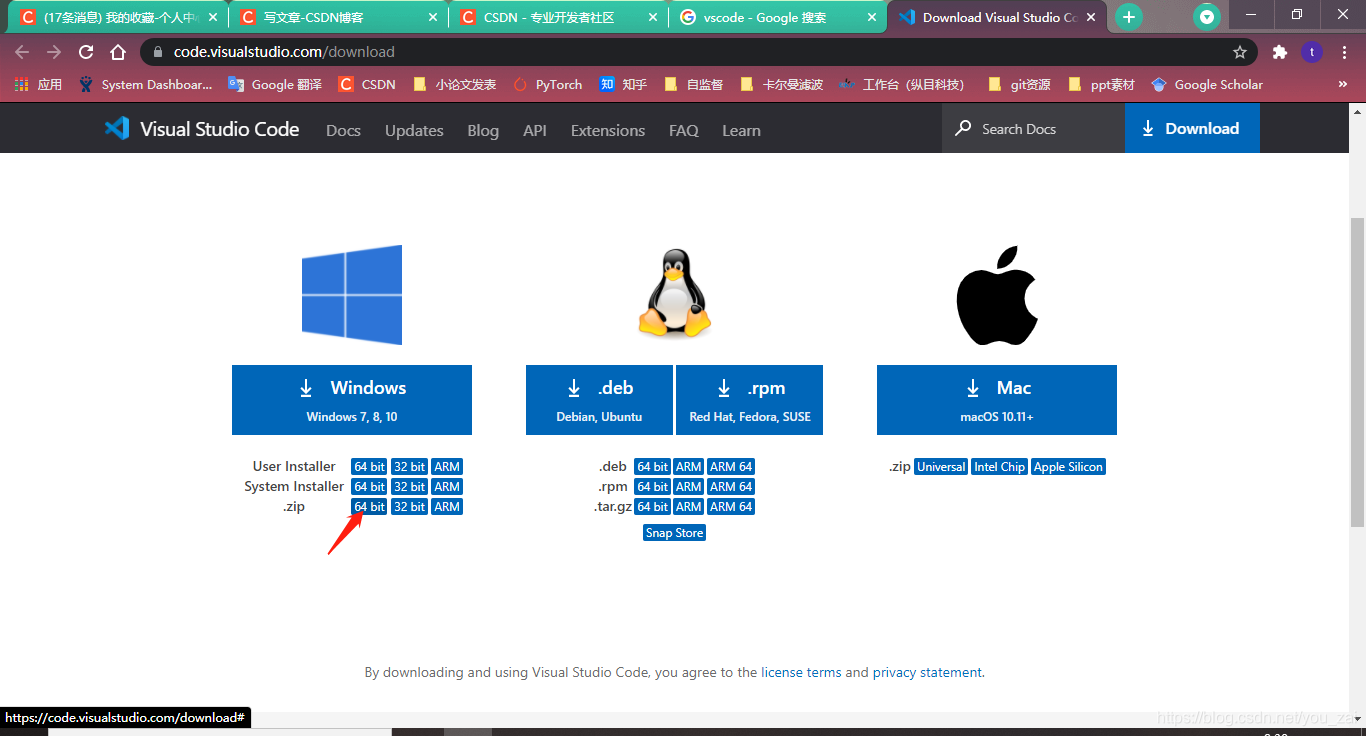Image resolution: width=1366 pixels, height=736 pixels.
Task: Click the blue Download button in header
Action: point(1192,128)
